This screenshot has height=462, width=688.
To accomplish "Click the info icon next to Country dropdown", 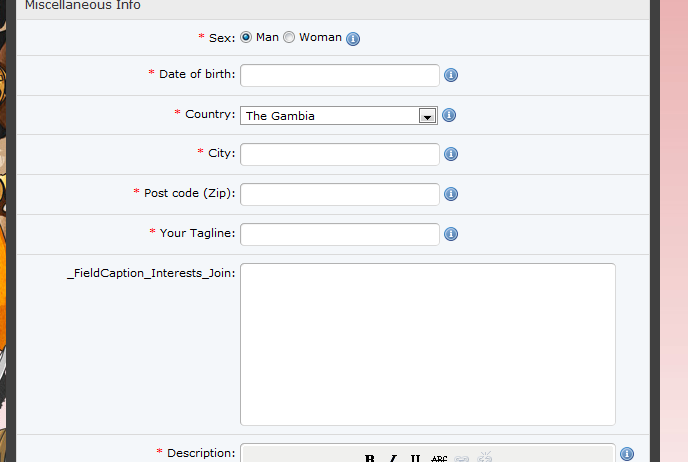I will [x=449, y=115].
